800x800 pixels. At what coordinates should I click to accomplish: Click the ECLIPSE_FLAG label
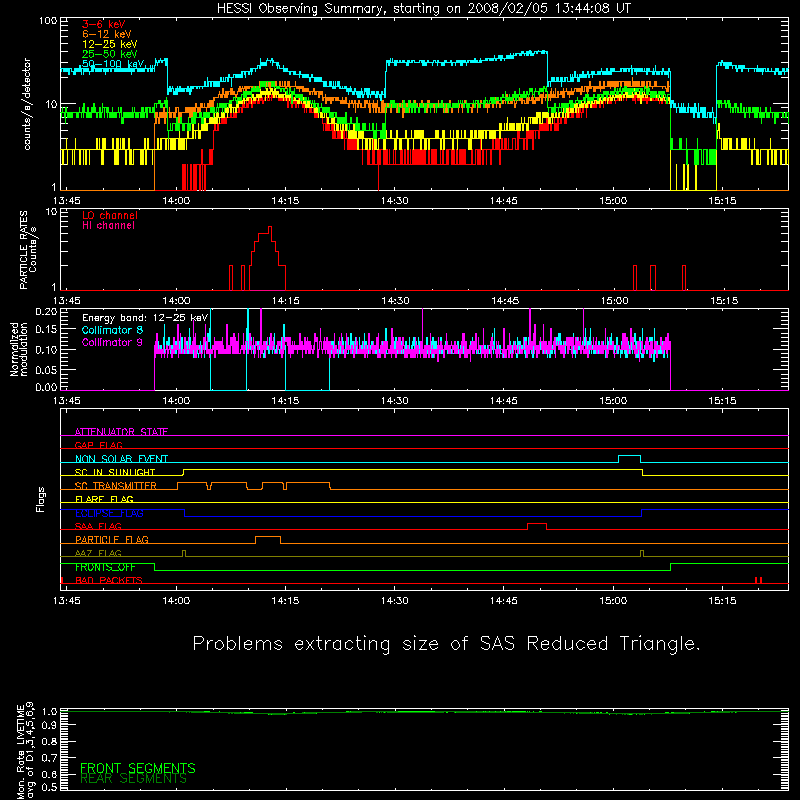[x=109, y=513]
